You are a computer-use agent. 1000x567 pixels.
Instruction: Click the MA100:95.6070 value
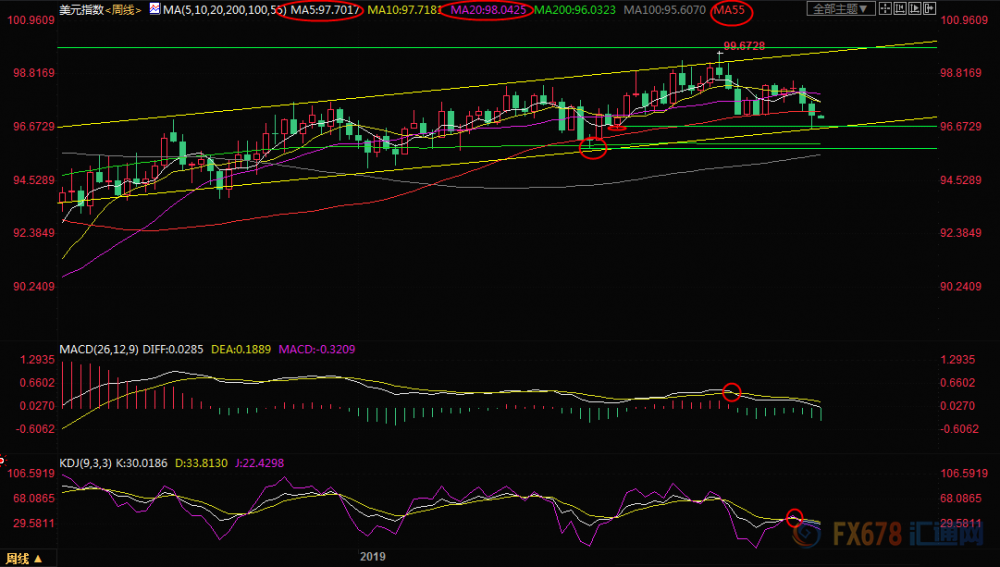coord(665,10)
